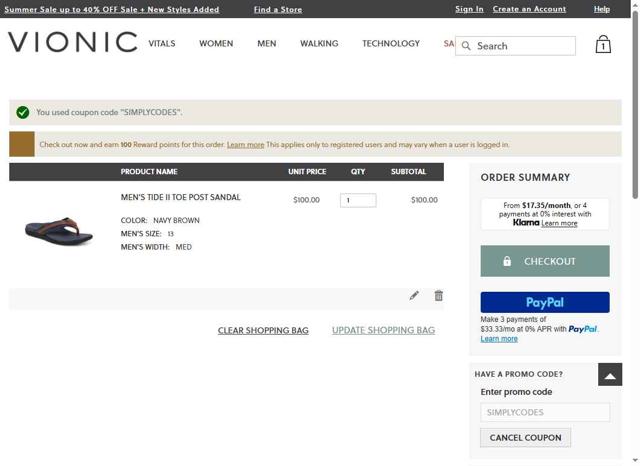Viewport: 640px width, 466px height.
Task: Click Cancel Coupon button
Action: point(525,437)
